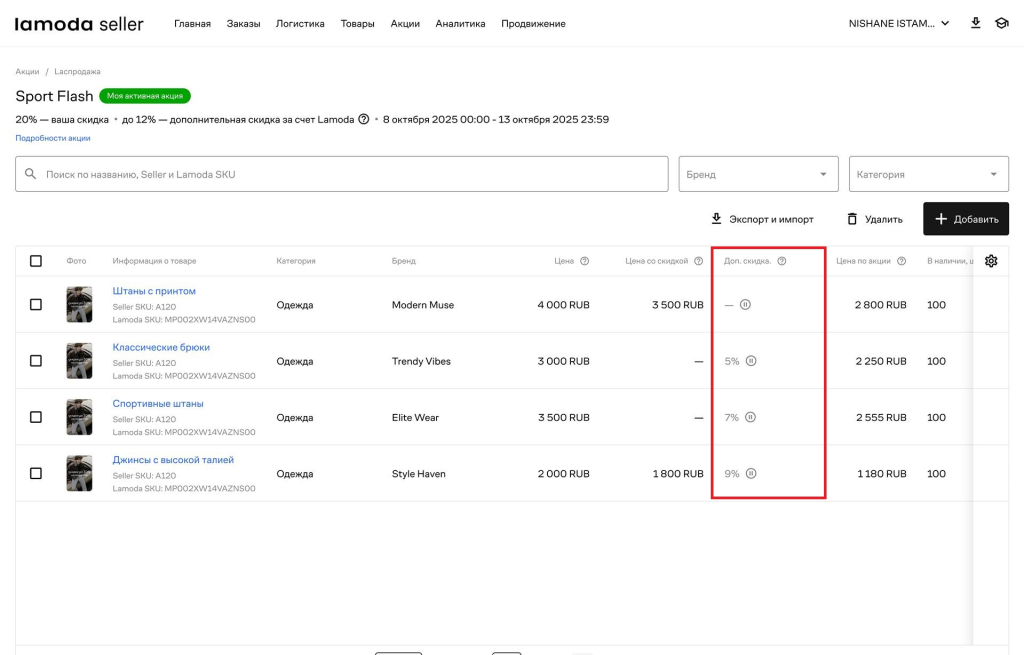The width and height of the screenshot is (1024, 655).
Task: Select the checkbox for Спортивные штаны row
Action: [x=36, y=417]
